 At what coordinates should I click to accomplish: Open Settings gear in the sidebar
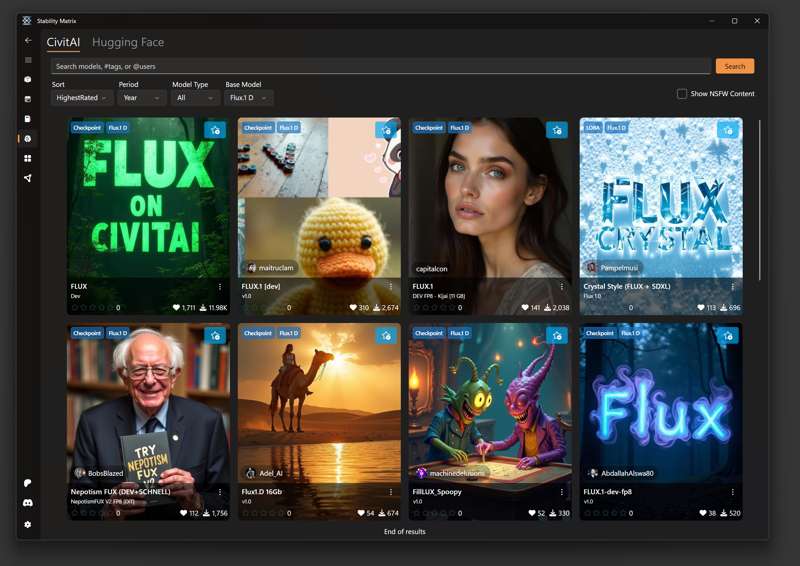pyautogui.click(x=28, y=524)
